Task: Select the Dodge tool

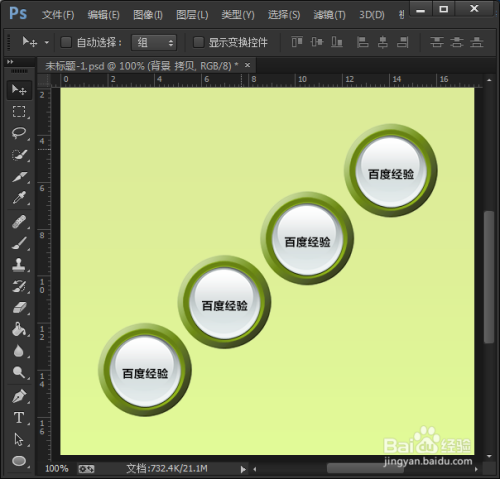Action: (19, 372)
